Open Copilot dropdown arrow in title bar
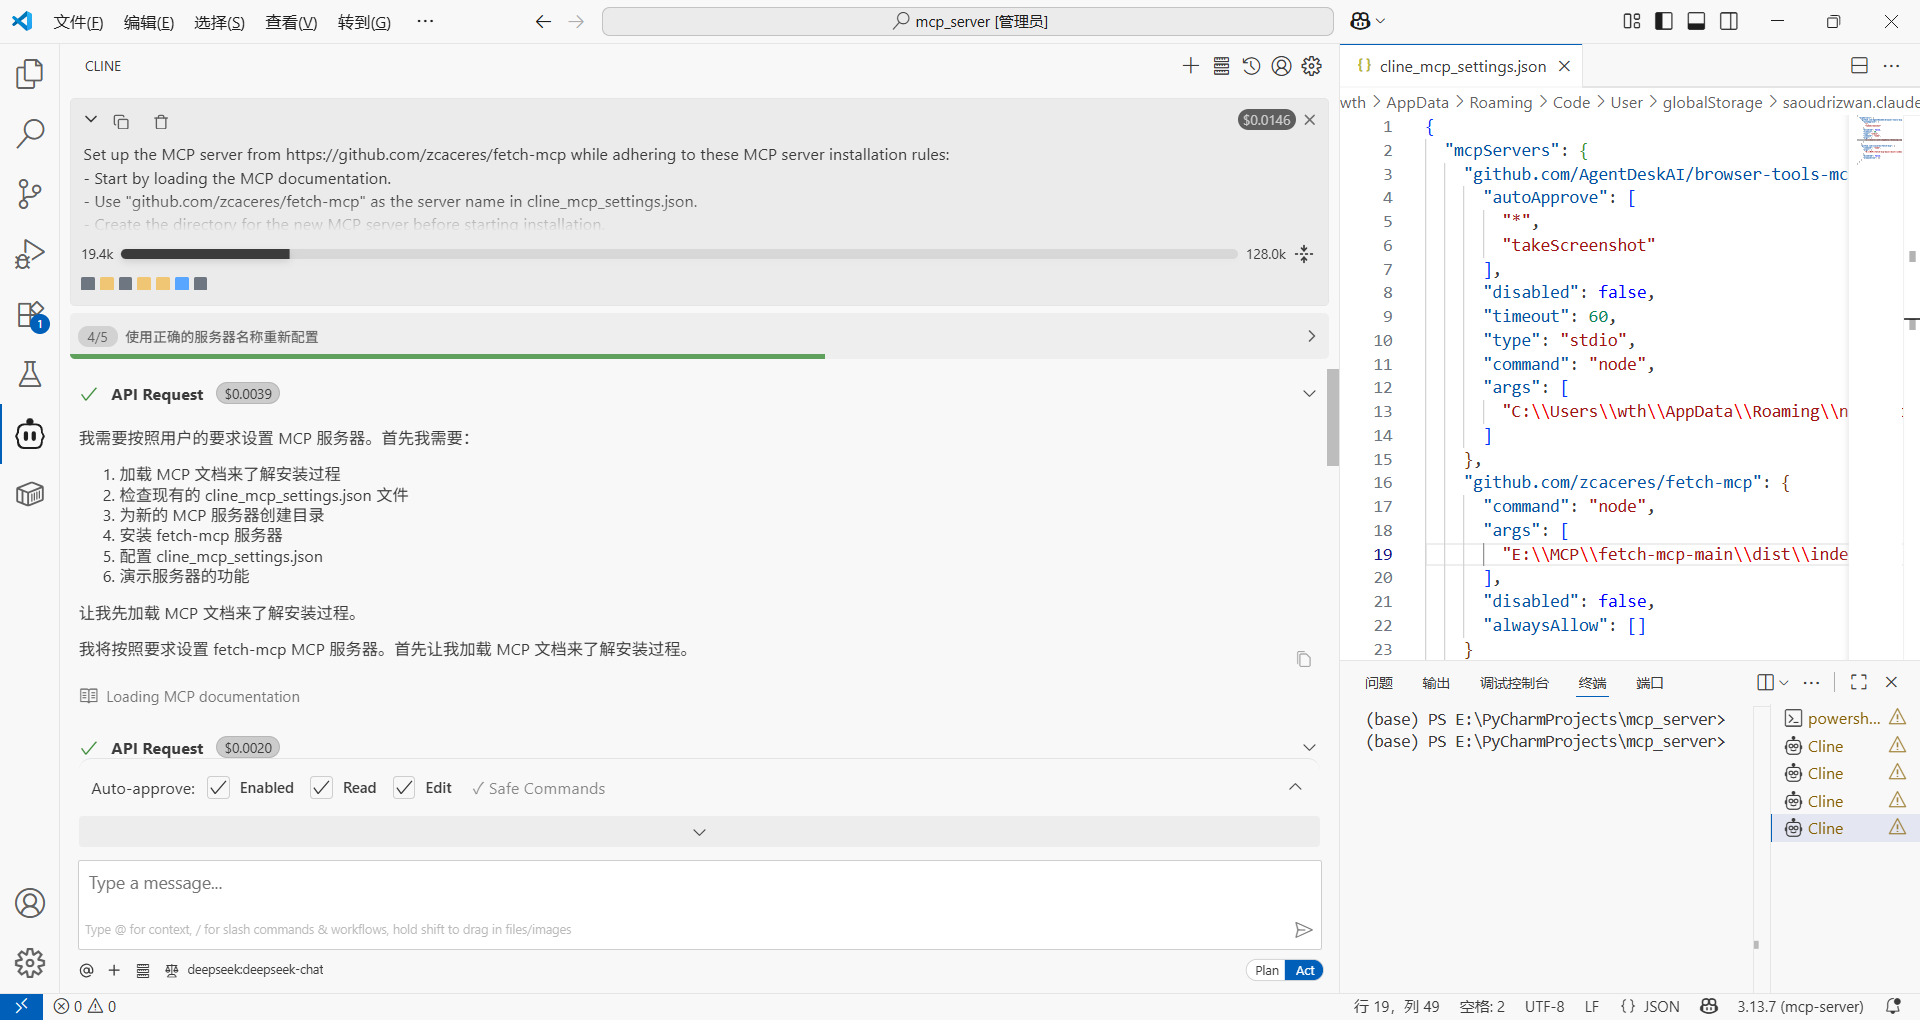Image resolution: width=1920 pixels, height=1020 pixels. tap(1381, 21)
